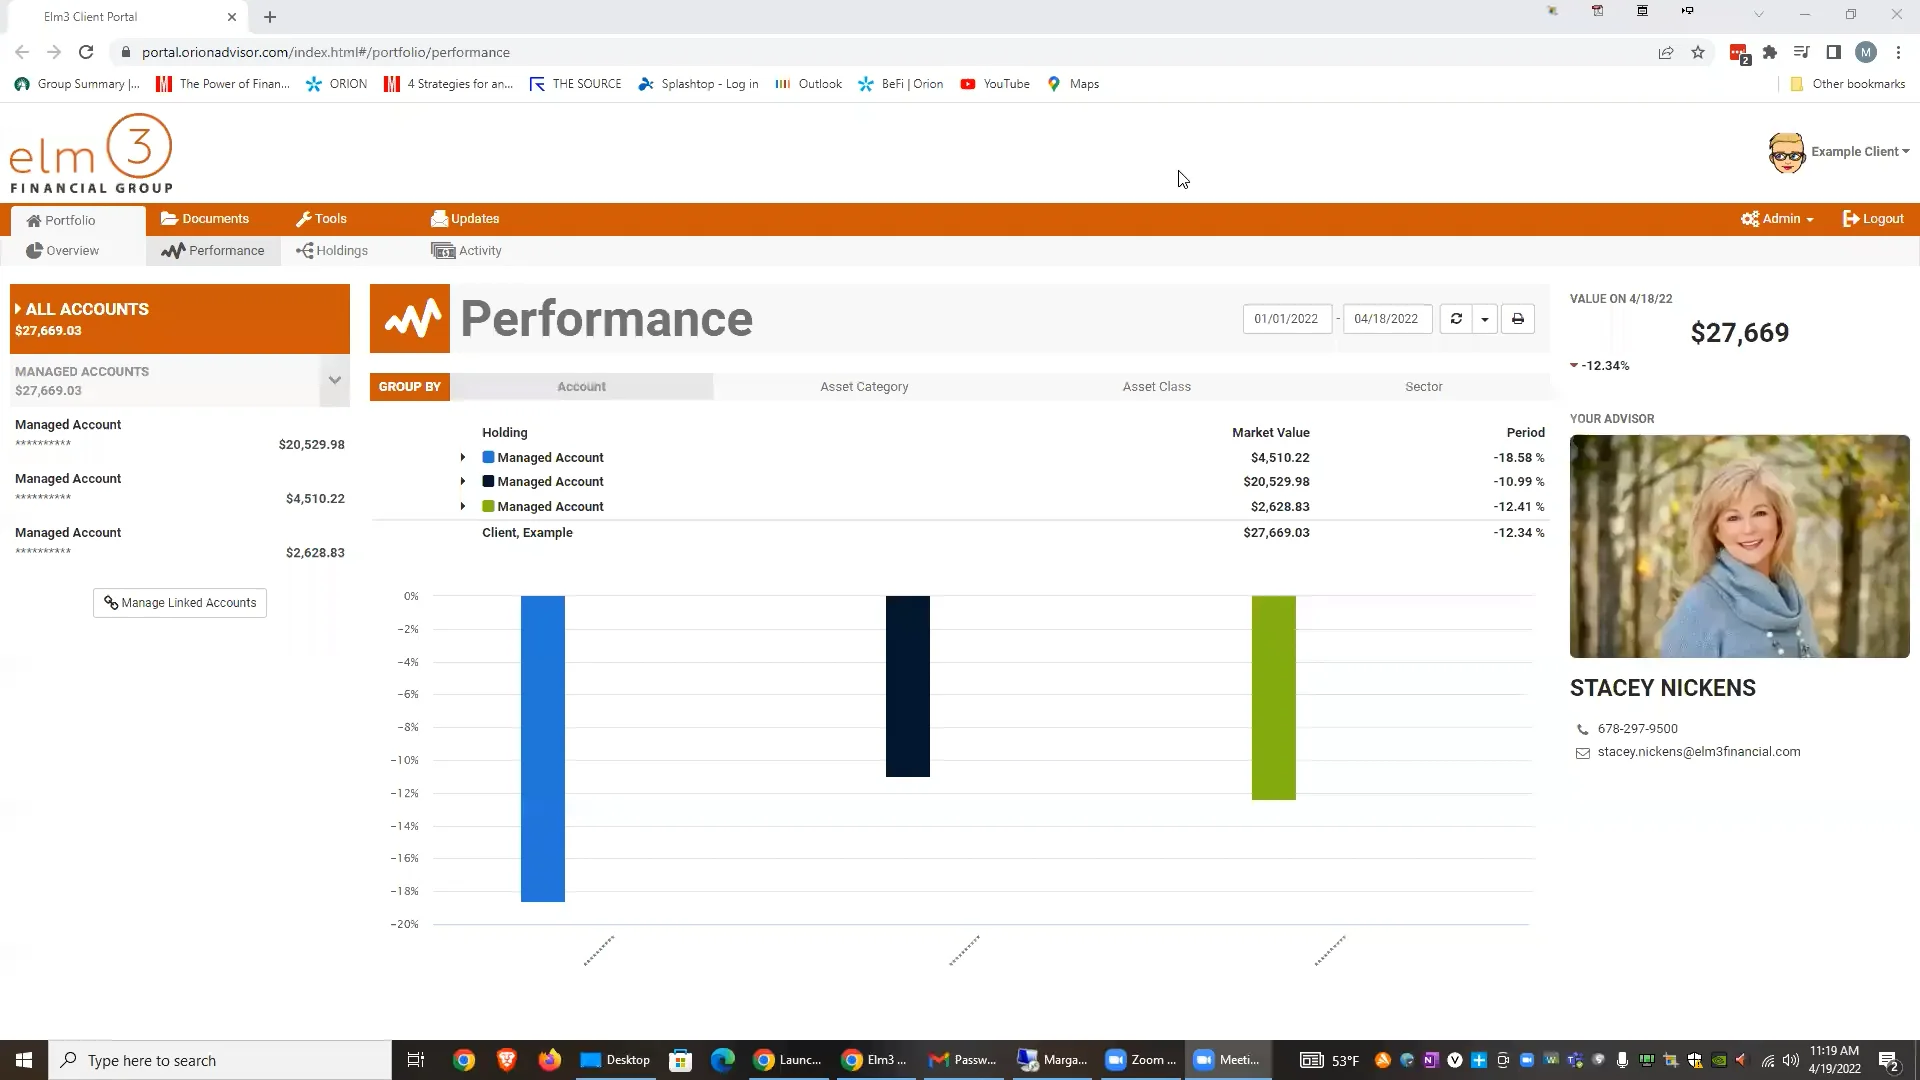Expand the Managed Account row showing $20,529.98

pos(463,482)
